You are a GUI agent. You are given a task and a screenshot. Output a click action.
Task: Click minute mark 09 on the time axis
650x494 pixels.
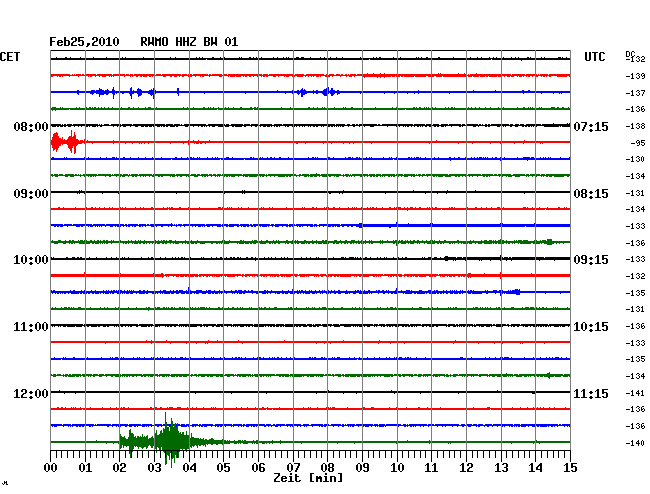tap(362, 468)
